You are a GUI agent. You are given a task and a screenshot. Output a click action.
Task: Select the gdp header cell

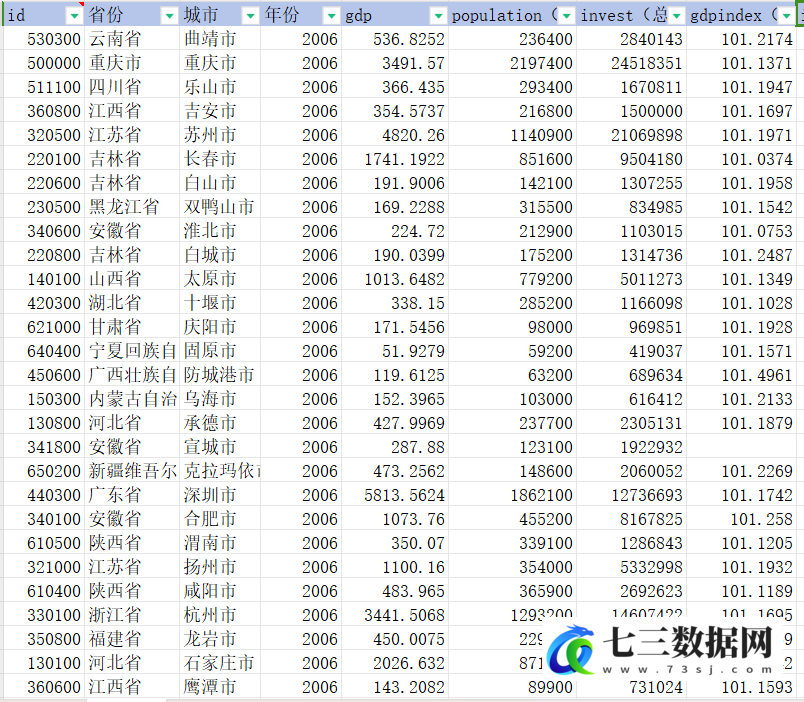pos(395,15)
